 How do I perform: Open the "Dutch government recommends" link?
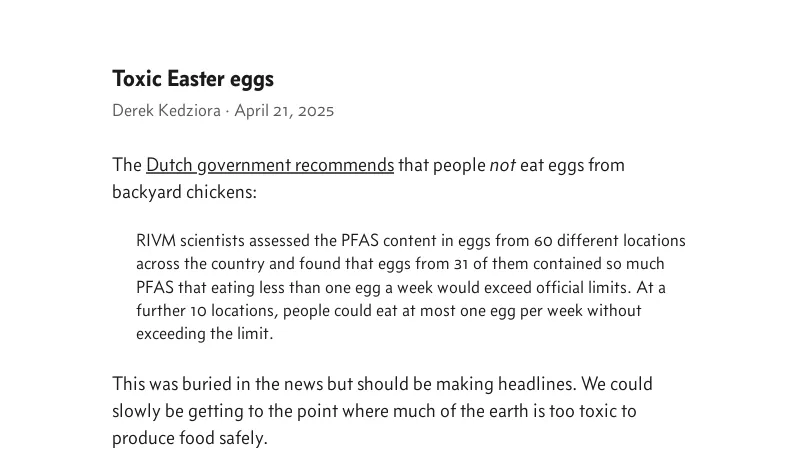click(270, 165)
